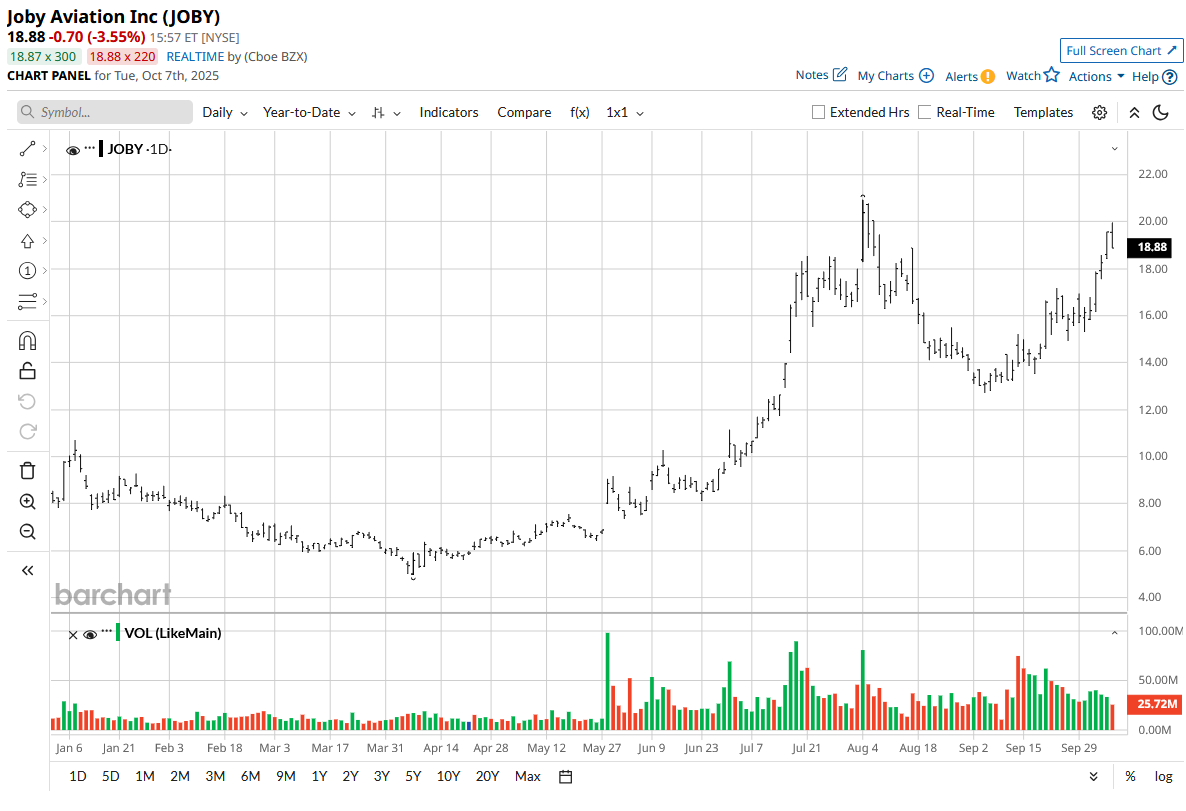Click the green VOL color marker
This screenshot has height=811, width=1186.
pos(118,632)
